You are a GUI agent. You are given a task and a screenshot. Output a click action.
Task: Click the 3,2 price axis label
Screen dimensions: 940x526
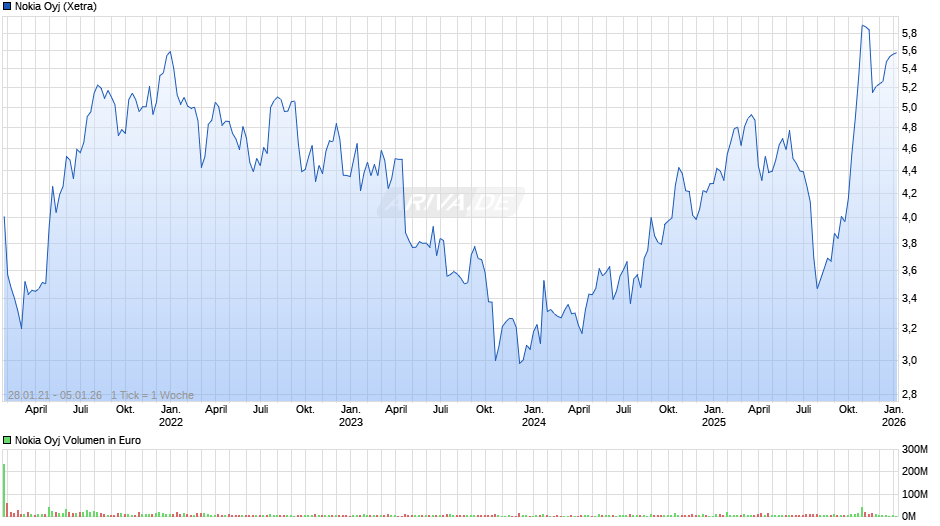(909, 328)
